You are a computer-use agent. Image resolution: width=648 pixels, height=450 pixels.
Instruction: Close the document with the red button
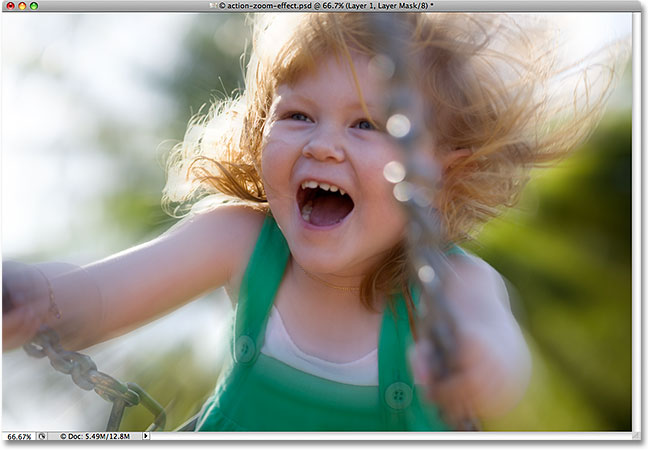click(x=8, y=6)
